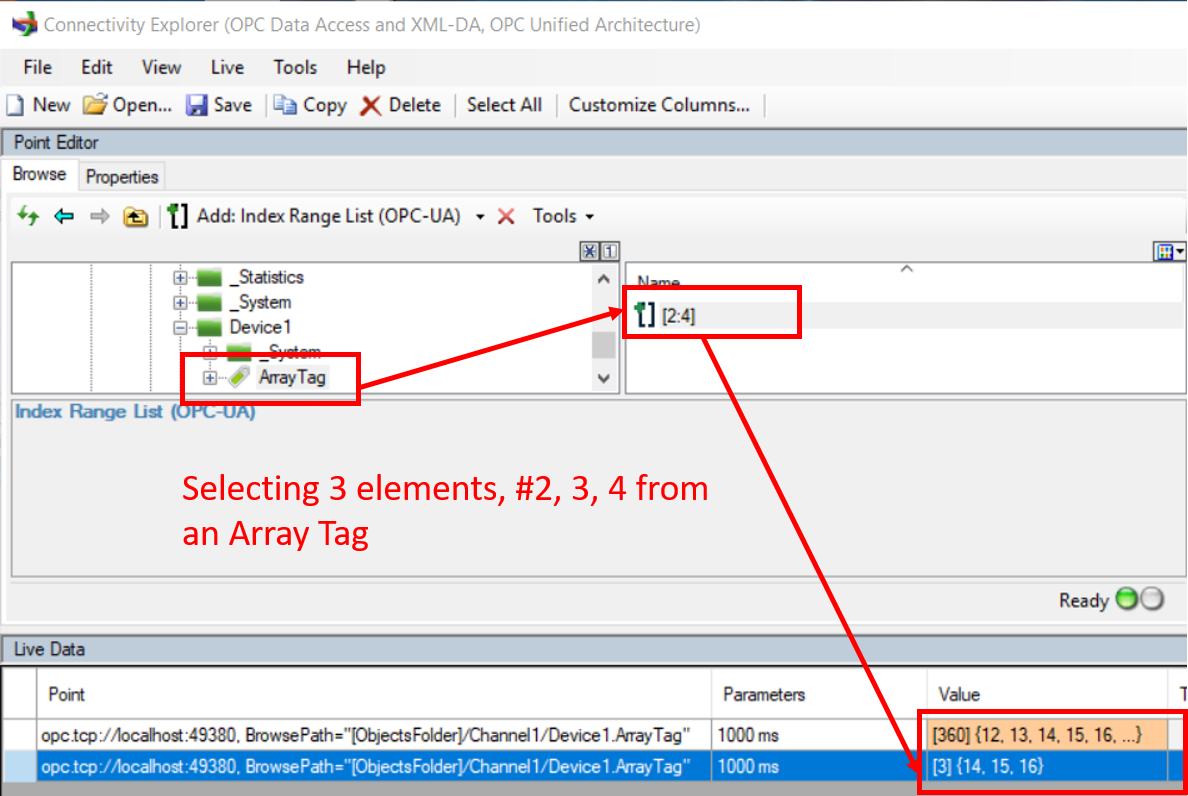This screenshot has height=796, width=1188.
Task: Open the Live menu
Action: click(227, 67)
